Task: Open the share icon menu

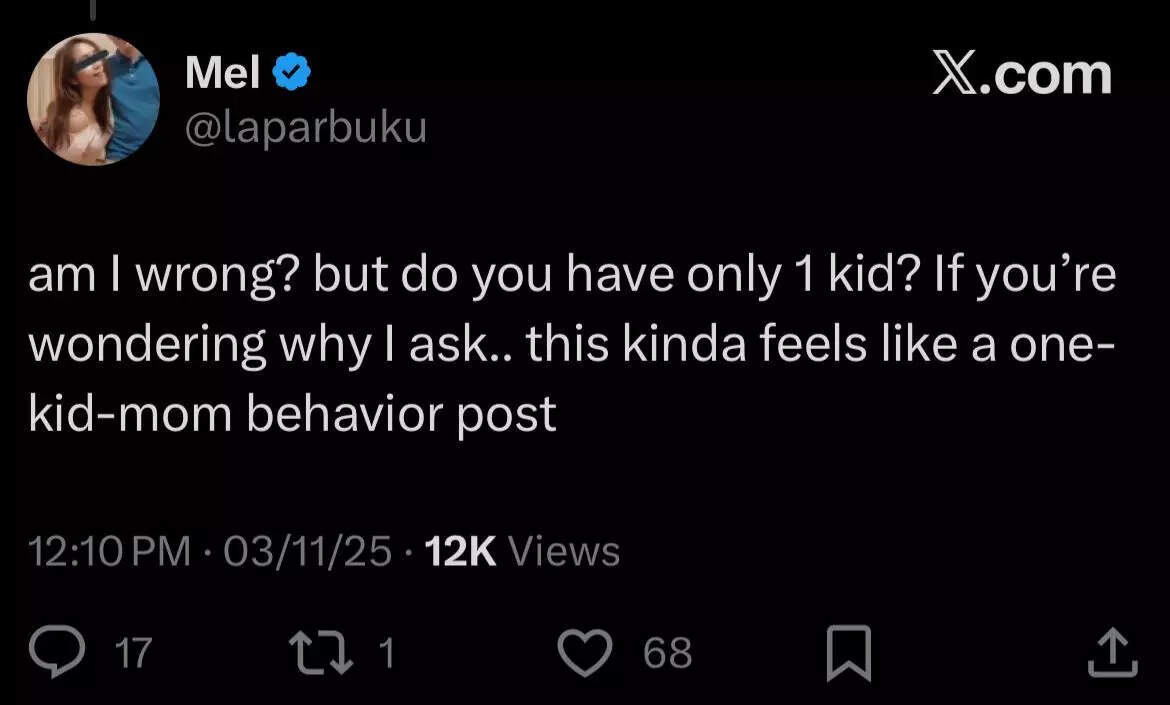Action: click(x=1111, y=653)
